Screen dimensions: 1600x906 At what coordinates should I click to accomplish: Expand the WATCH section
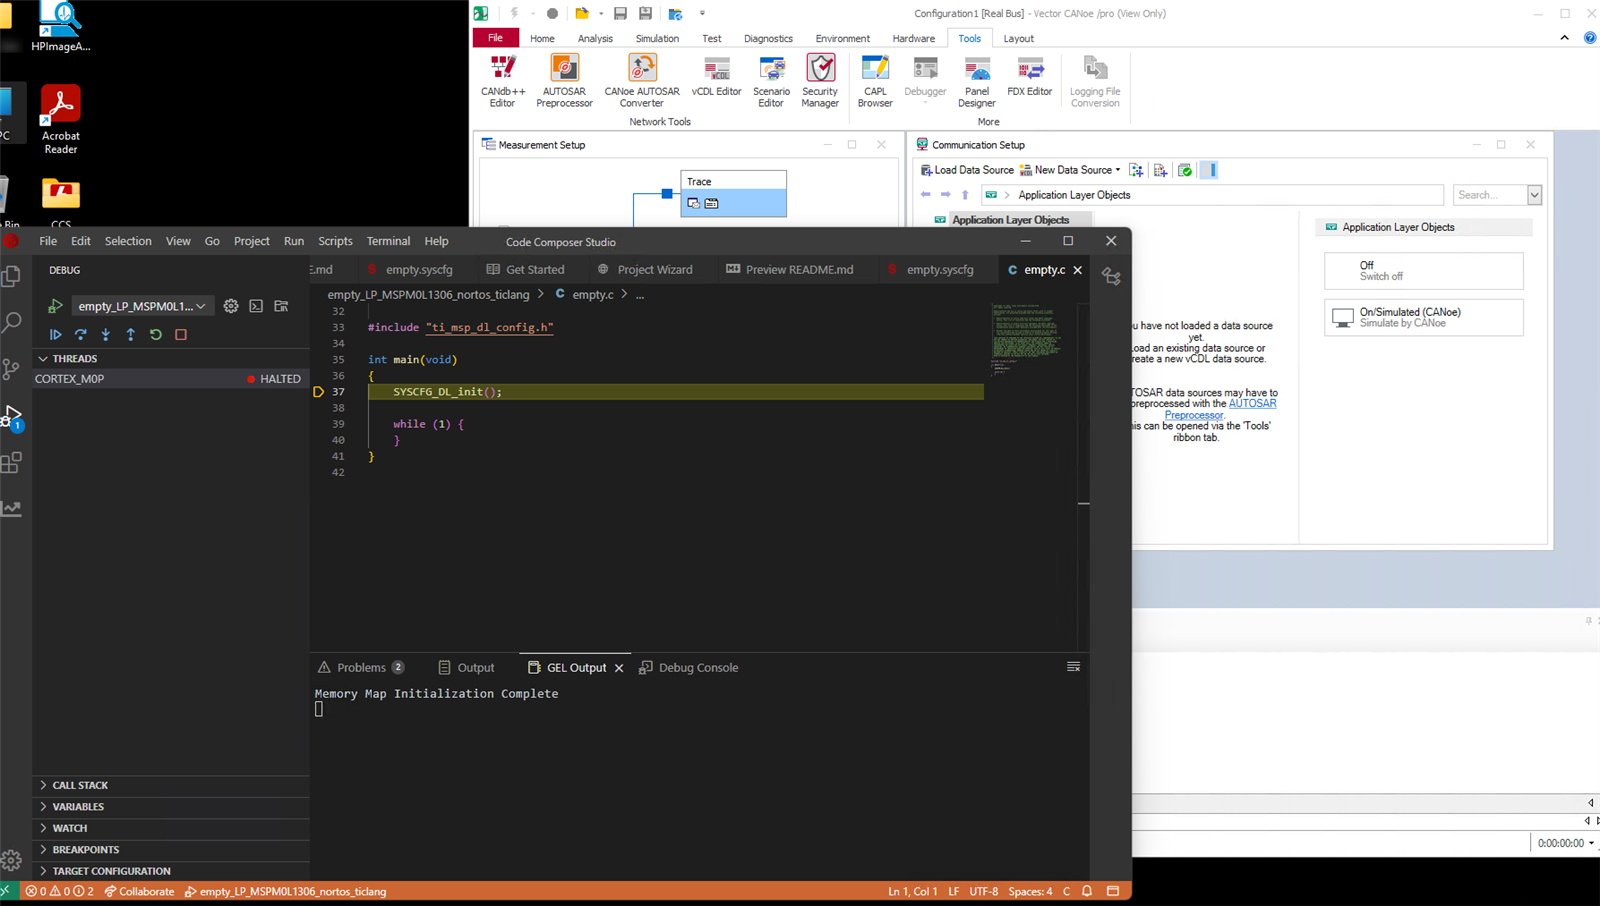(x=171, y=828)
